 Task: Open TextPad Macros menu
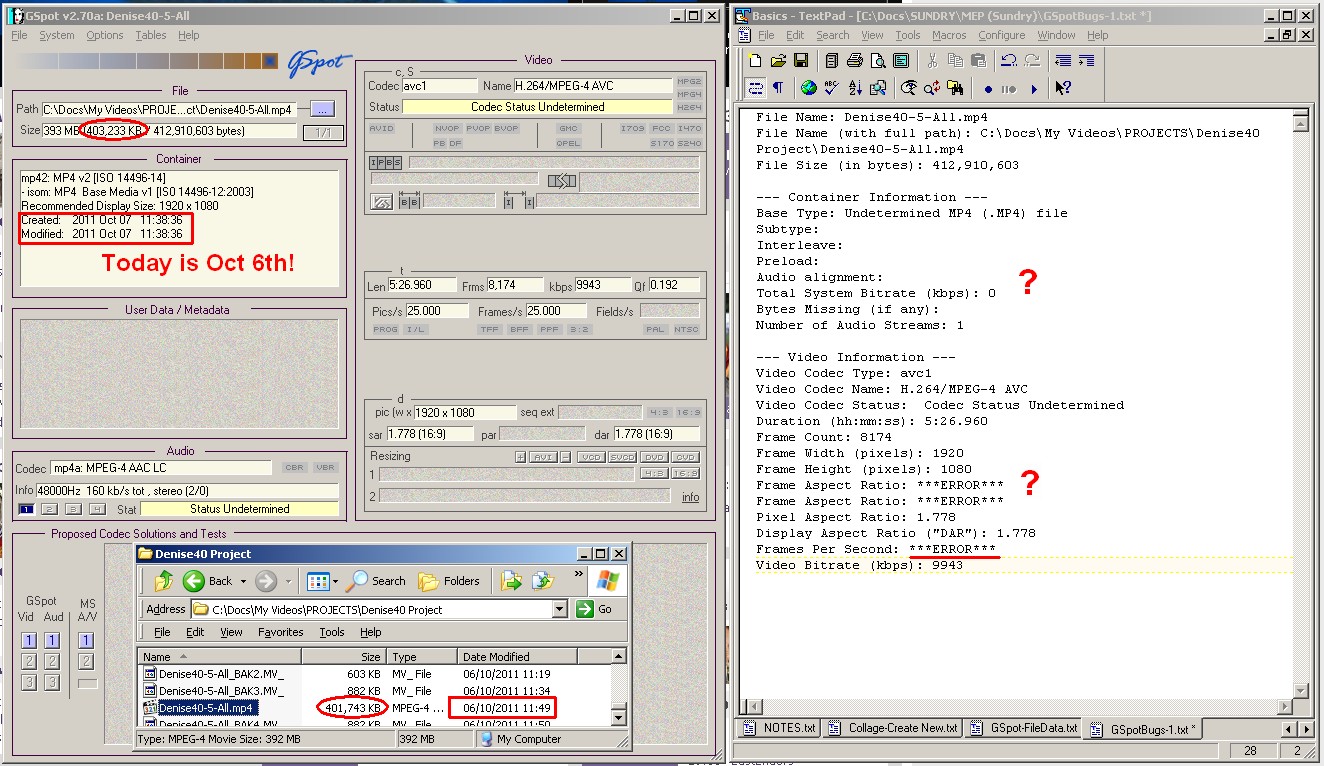coord(949,35)
